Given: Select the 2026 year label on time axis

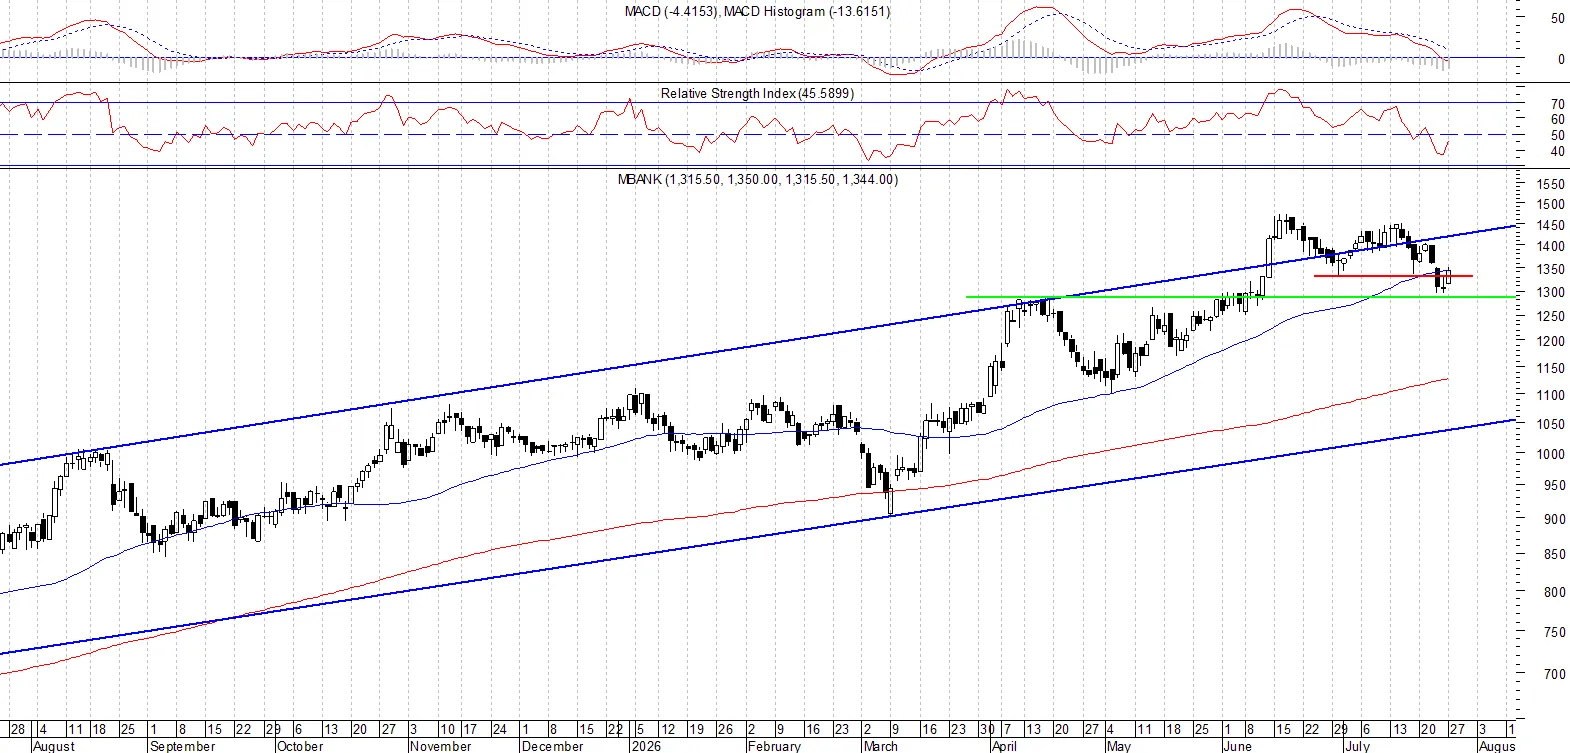Looking at the screenshot, I should (x=644, y=746).
